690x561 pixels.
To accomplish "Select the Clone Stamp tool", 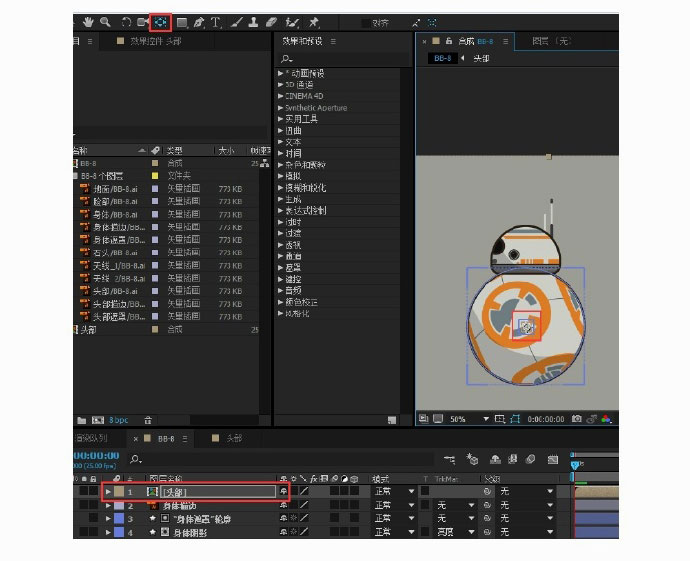I will 253,22.
